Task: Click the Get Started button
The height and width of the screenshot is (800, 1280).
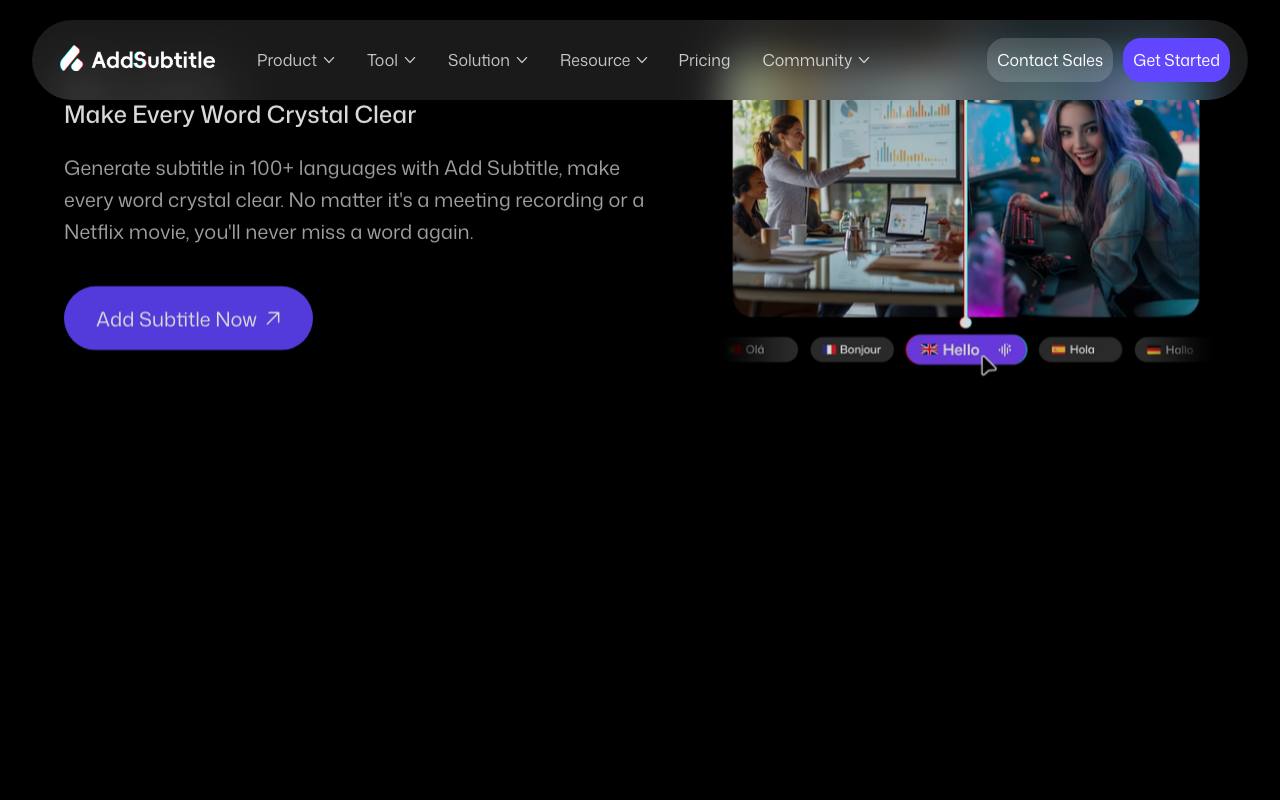Action: pos(1176,60)
